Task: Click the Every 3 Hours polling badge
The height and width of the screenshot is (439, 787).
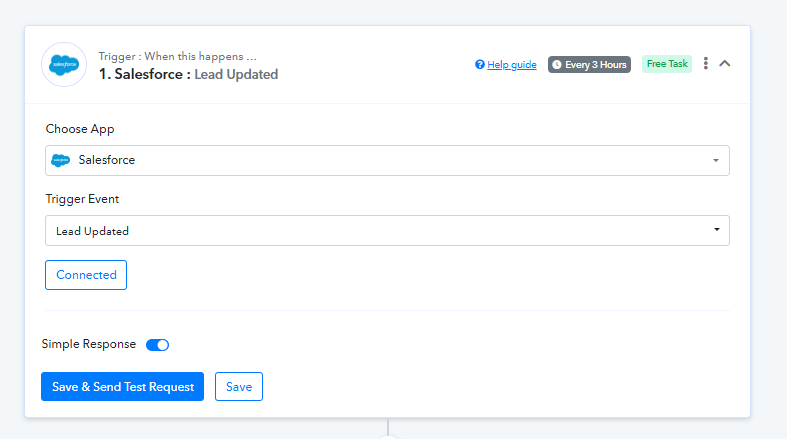Action: point(589,65)
